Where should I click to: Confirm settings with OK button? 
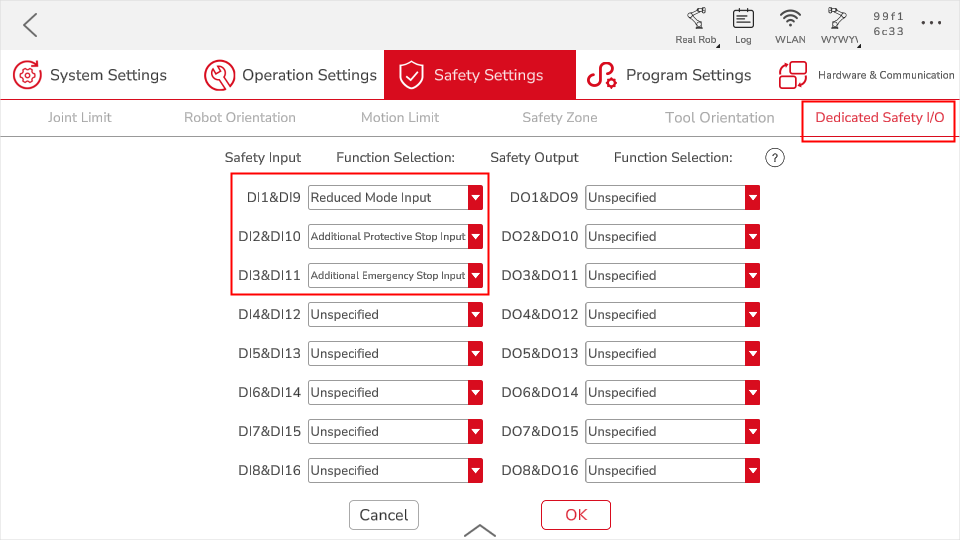pyautogui.click(x=576, y=515)
